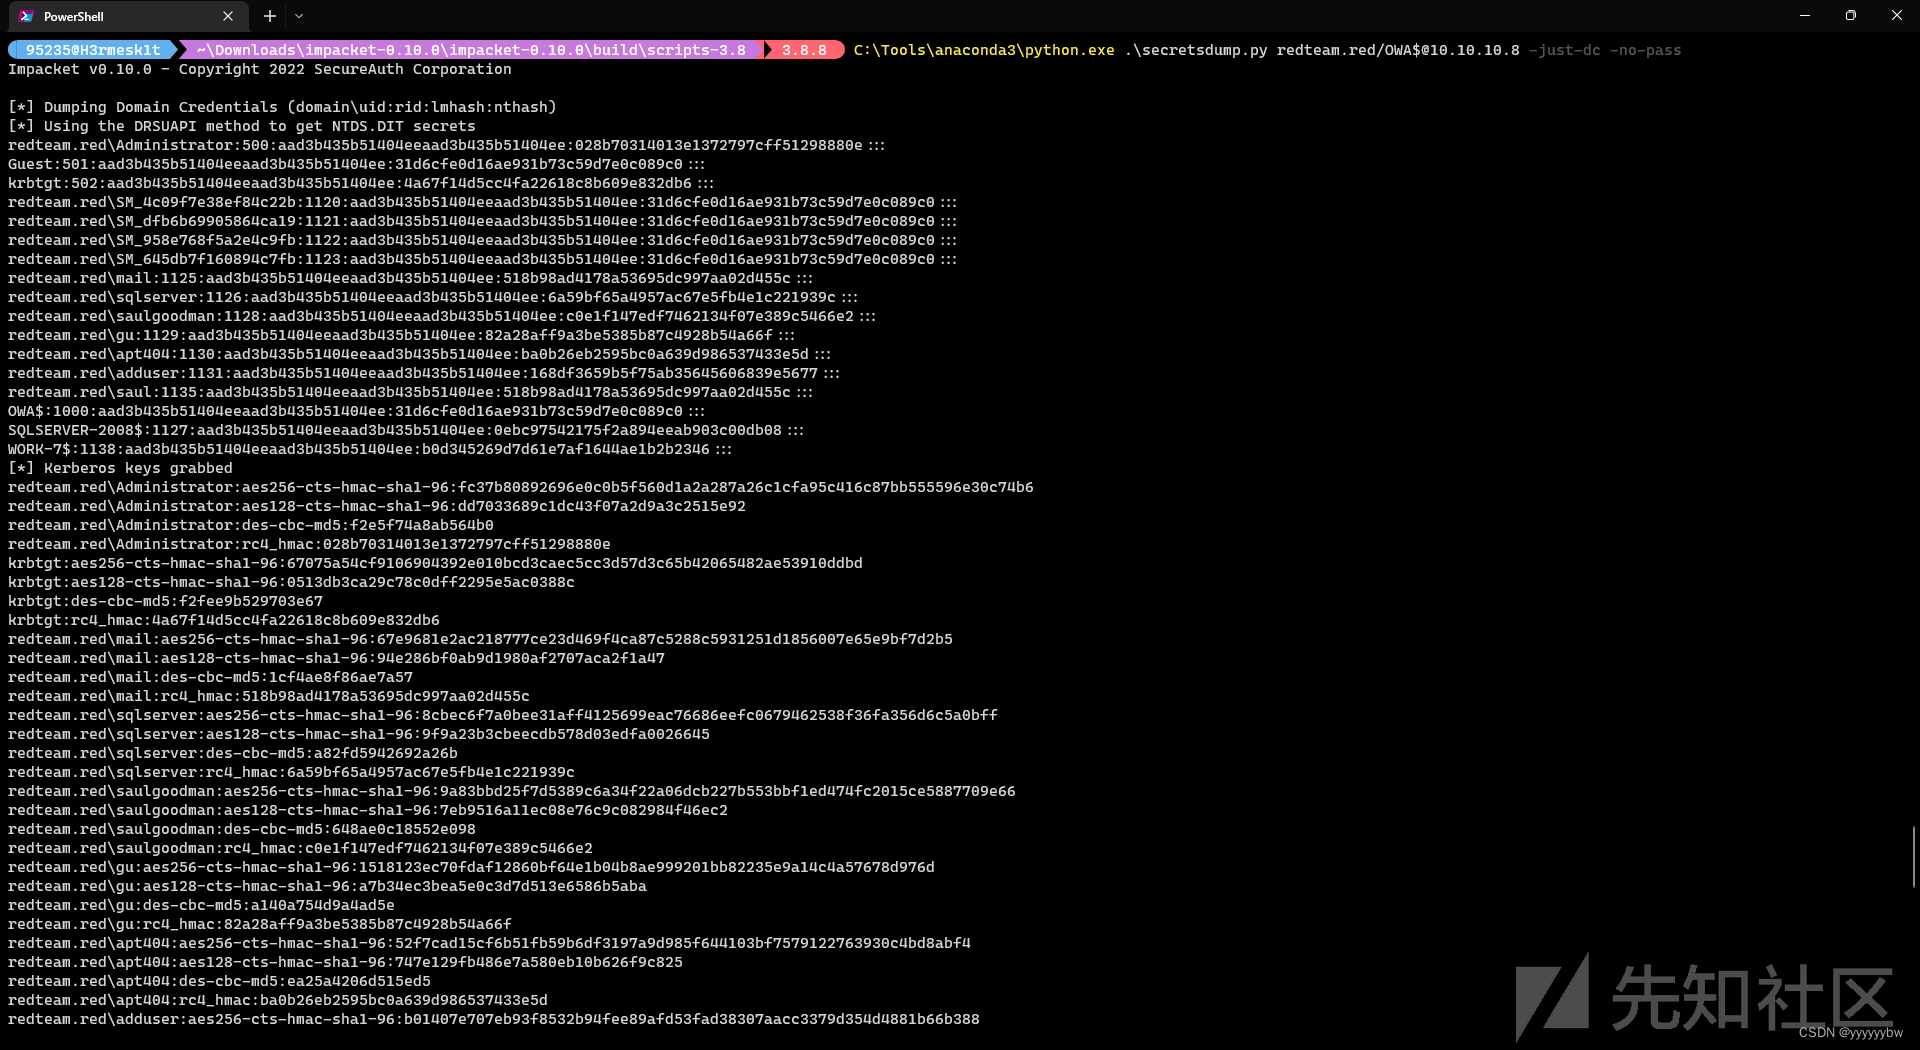Open a new terminal tab
Screen dimensions: 1920x1050
(269, 16)
